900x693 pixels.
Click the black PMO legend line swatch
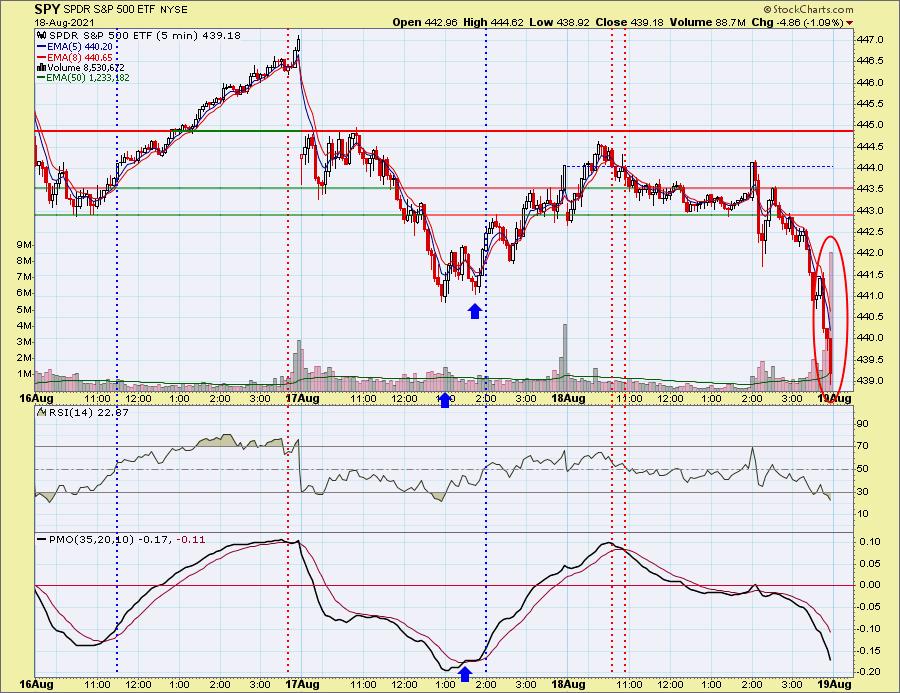41,540
